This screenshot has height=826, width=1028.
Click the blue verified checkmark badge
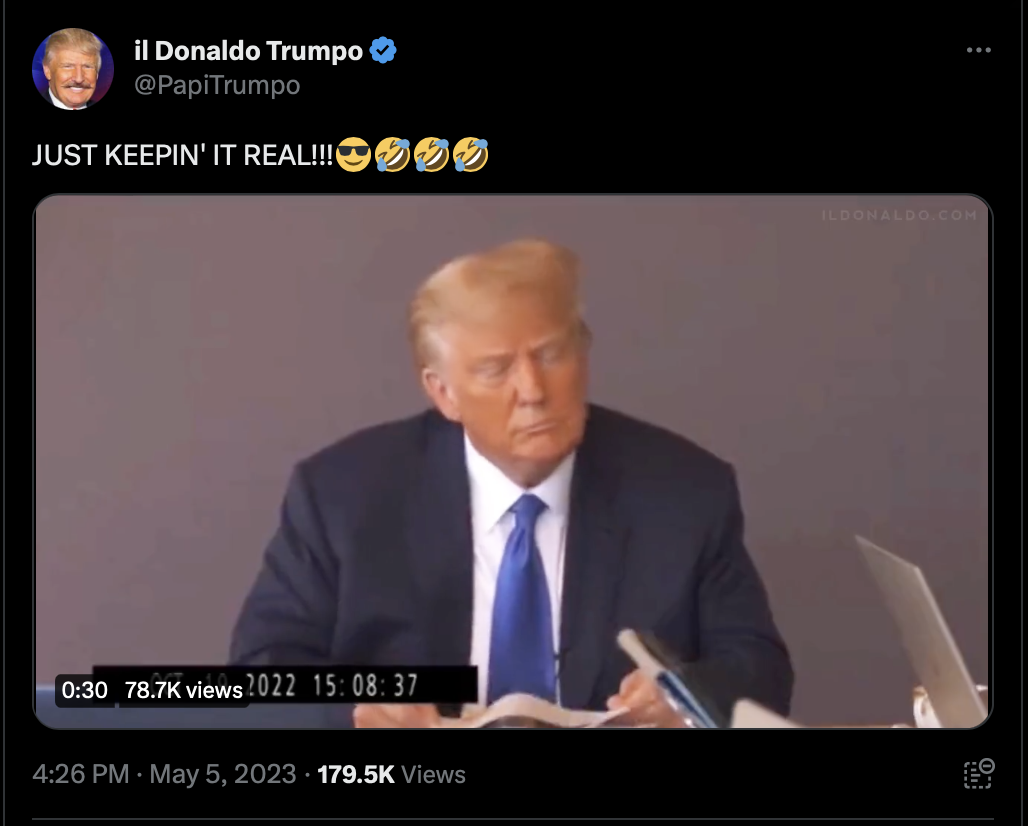point(383,50)
